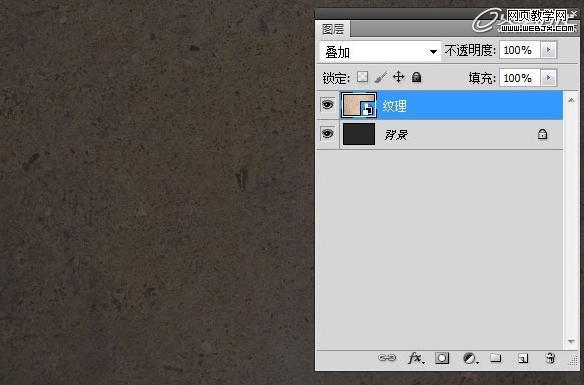Create a new layer
Screen dimensions: 584x385
[x=523, y=358]
